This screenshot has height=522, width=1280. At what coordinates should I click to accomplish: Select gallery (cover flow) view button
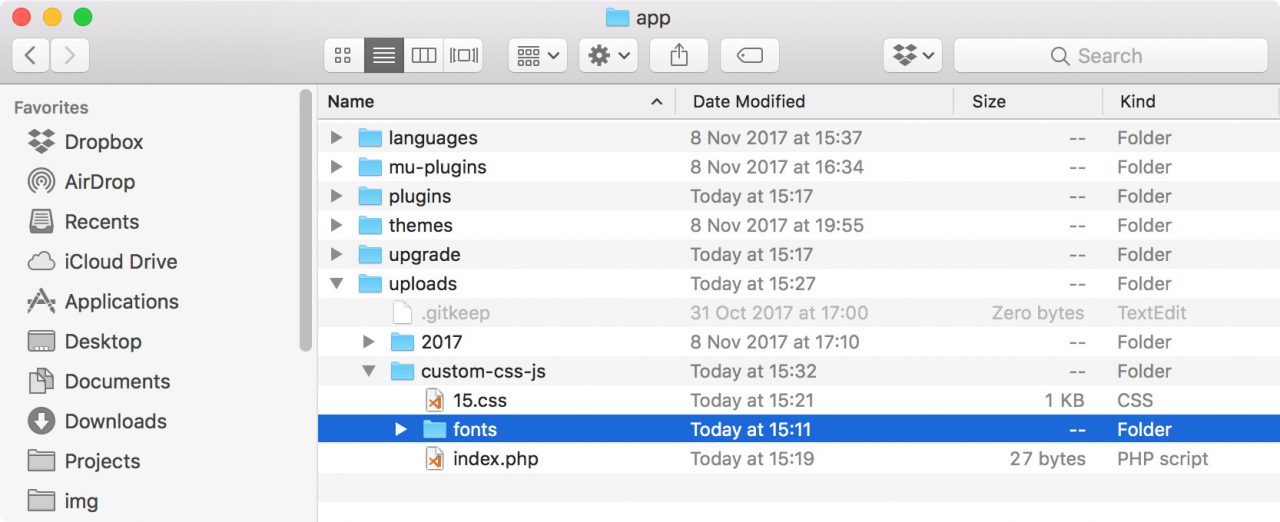pyautogui.click(x=464, y=56)
